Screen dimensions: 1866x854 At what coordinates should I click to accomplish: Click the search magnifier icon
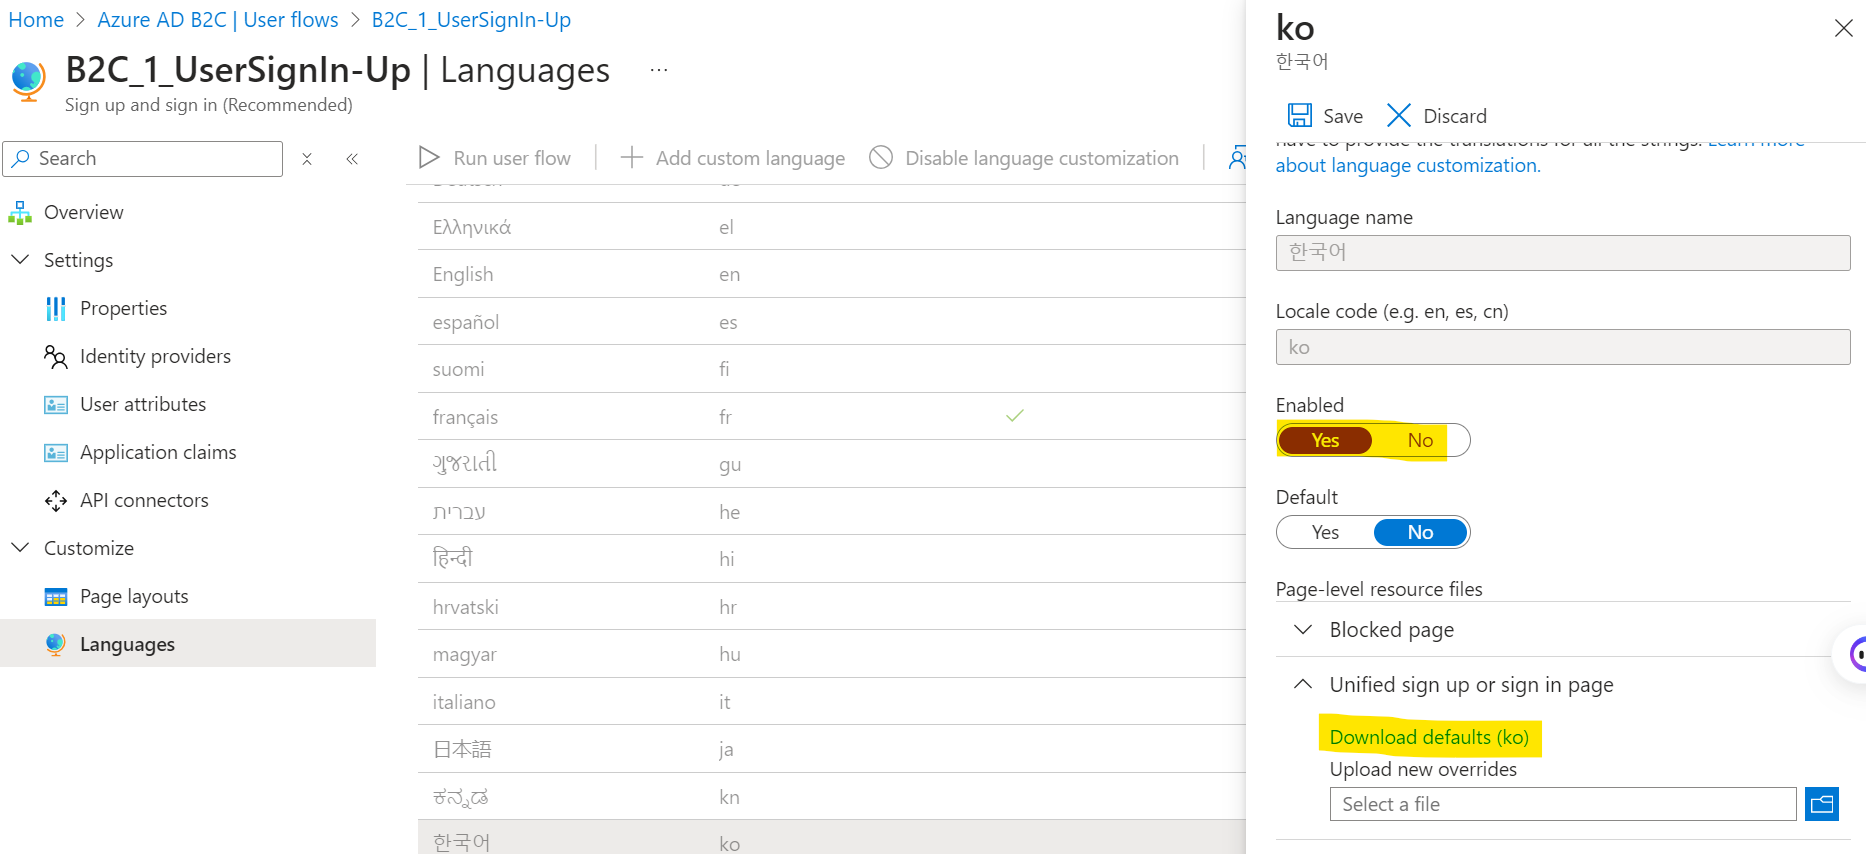point(21,158)
